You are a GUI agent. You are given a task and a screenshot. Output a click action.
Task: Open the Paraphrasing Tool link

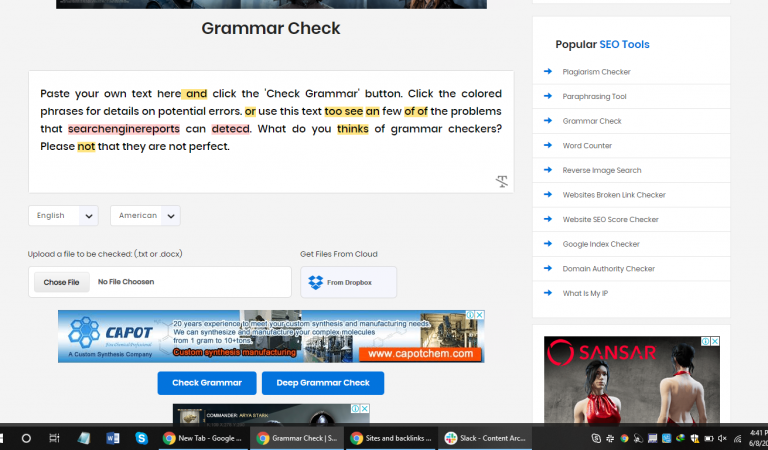coord(594,97)
